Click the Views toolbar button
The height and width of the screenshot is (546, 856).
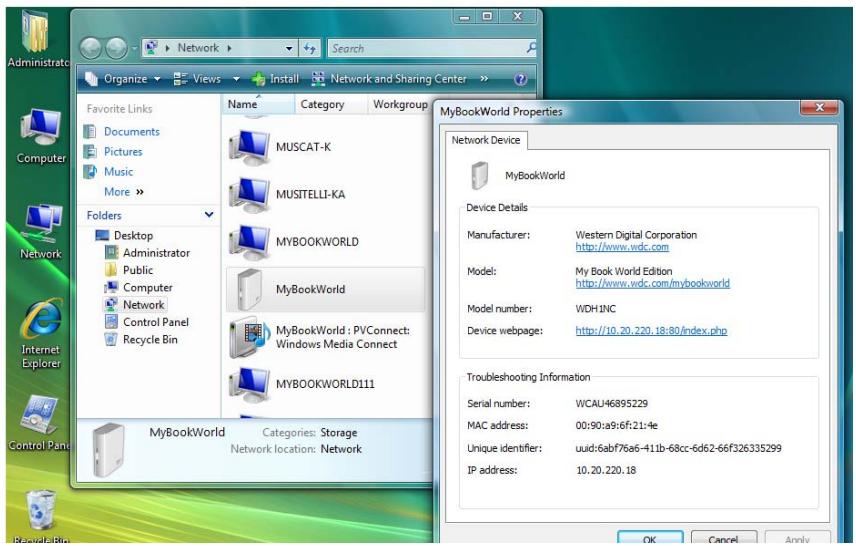click(x=197, y=79)
